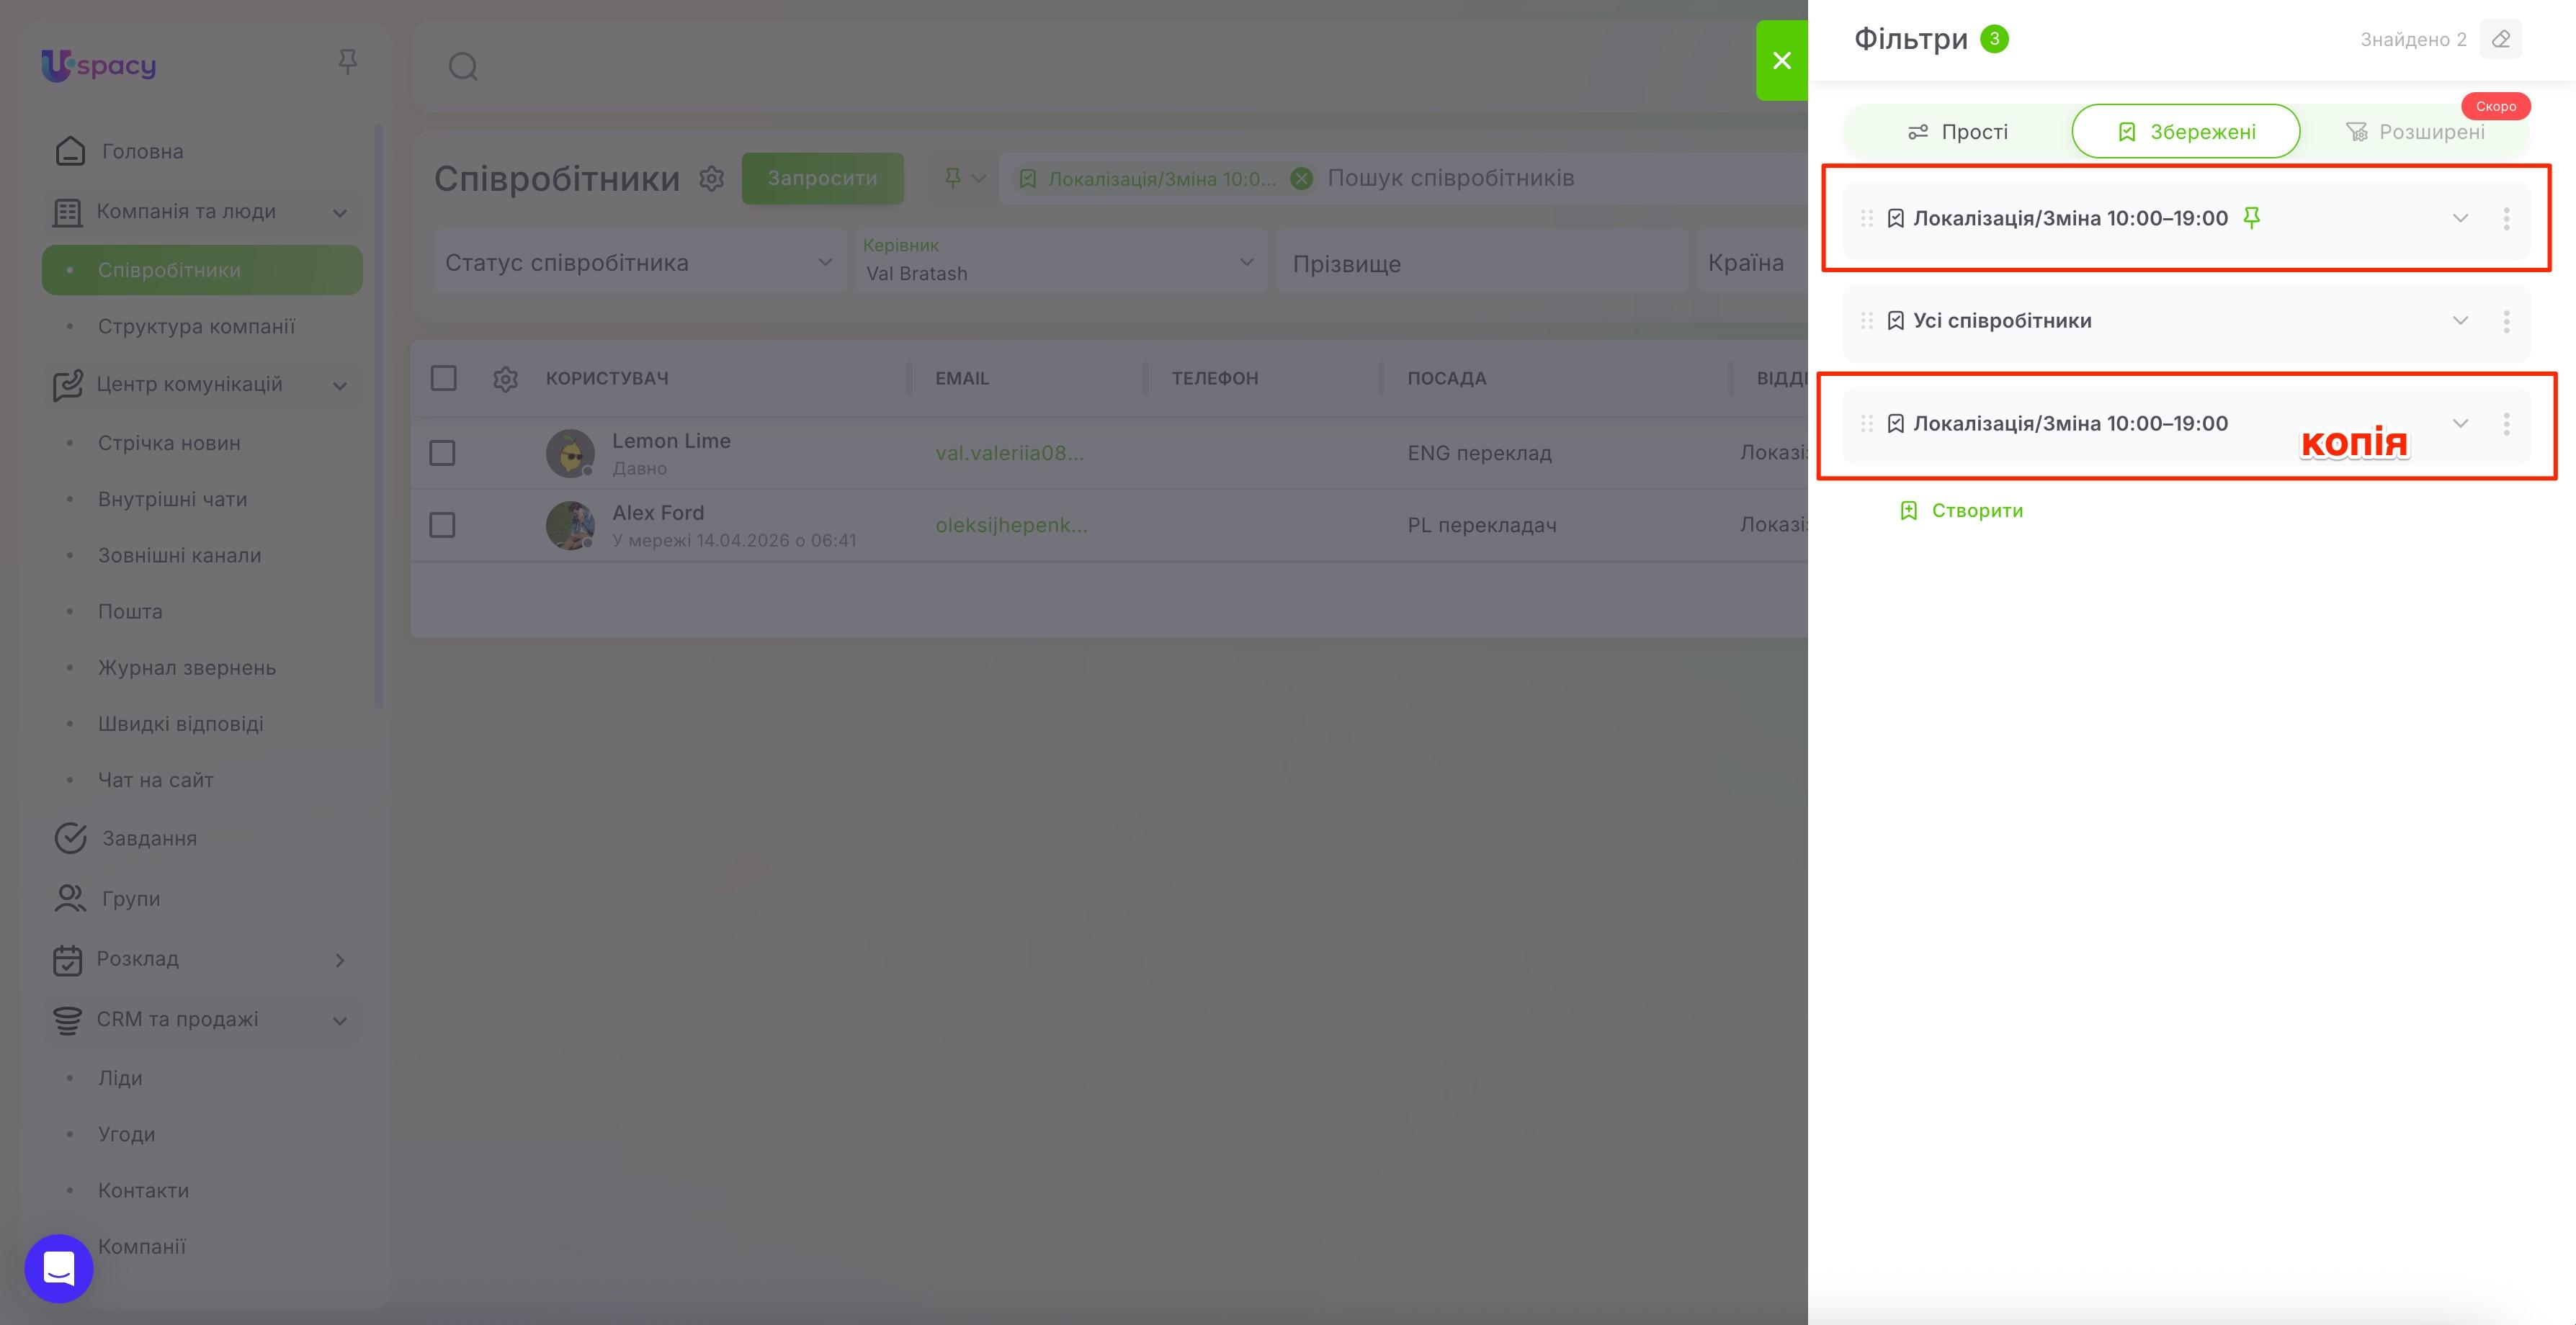2576x1325 pixels.
Task: Click the Країна filter field
Action: pos(1752,262)
